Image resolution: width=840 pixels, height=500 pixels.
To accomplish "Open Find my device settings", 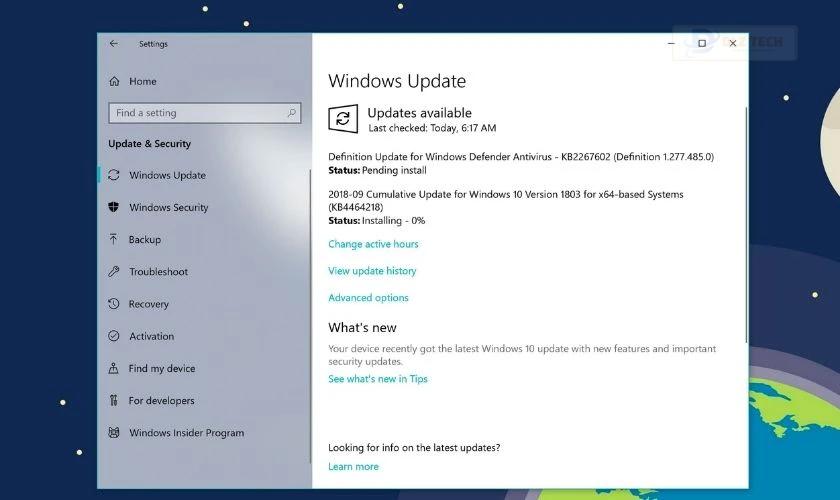I will [162, 368].
